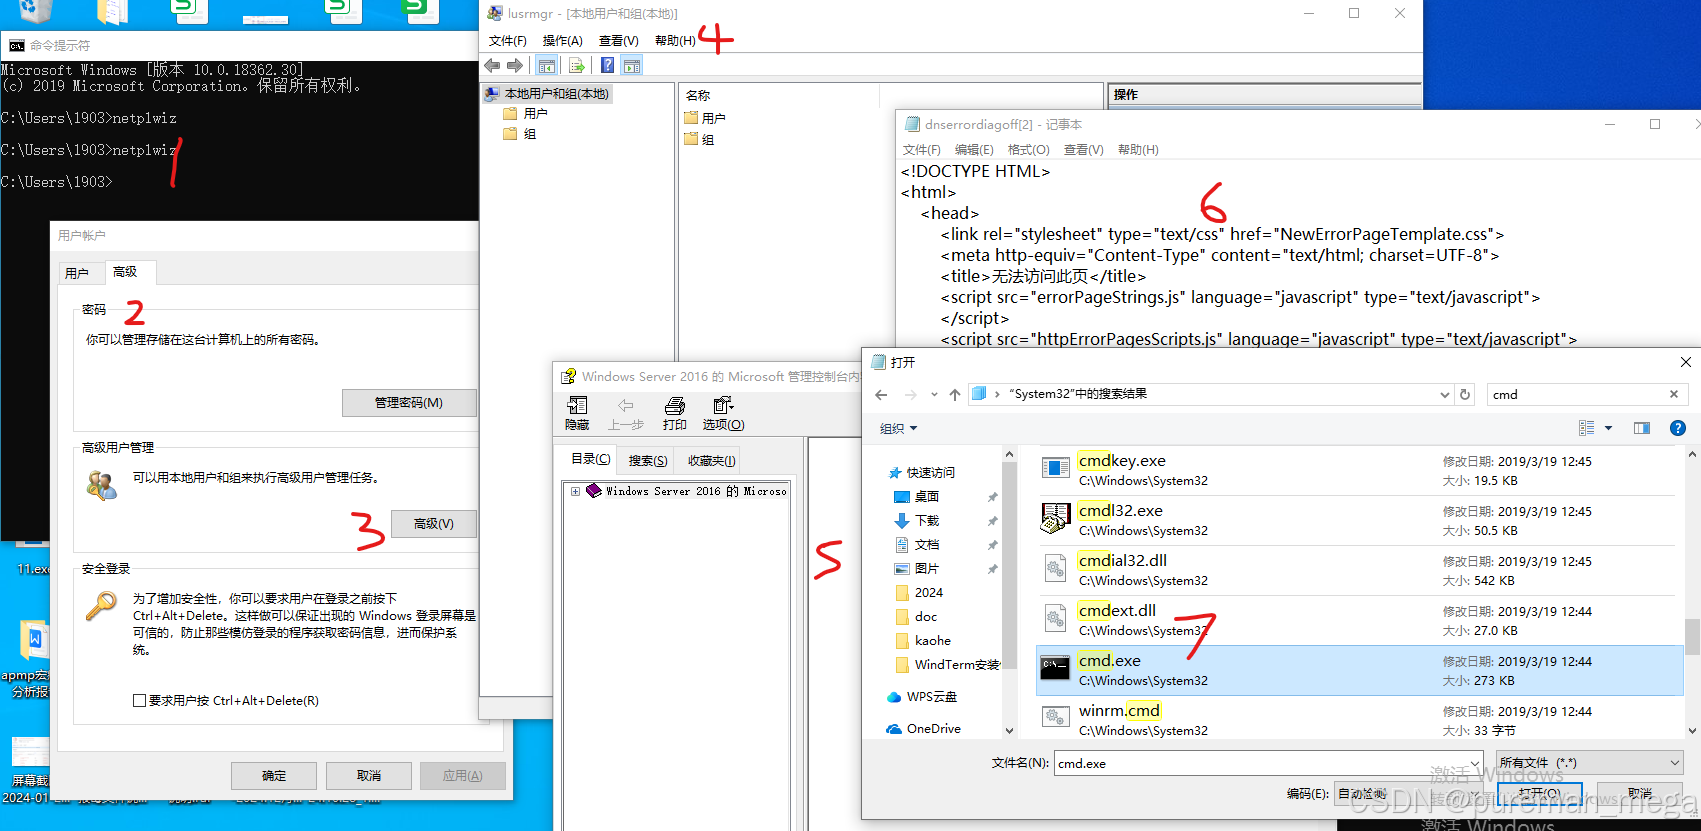This screenshot has width=1701, height=831.
Task: Open view options dropdown arrow
Action: pyautogui.click(x=1608, y=428)
